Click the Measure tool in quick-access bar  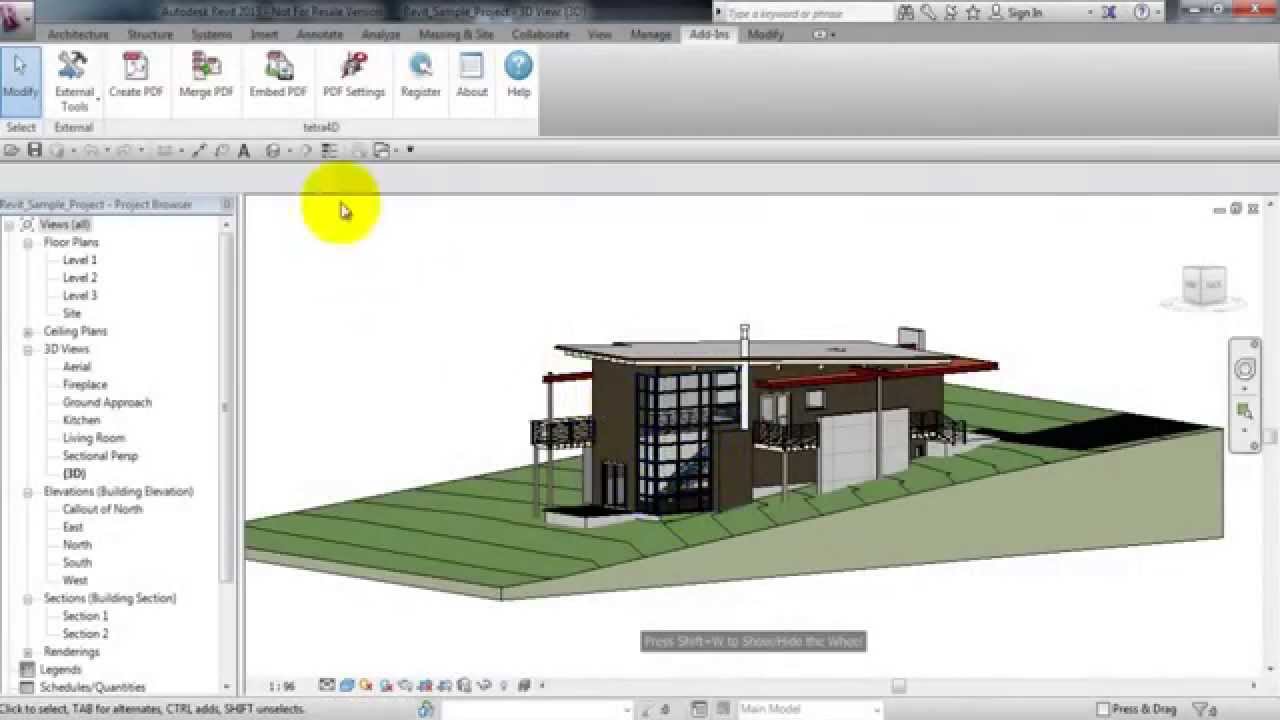tap(166, 151)
